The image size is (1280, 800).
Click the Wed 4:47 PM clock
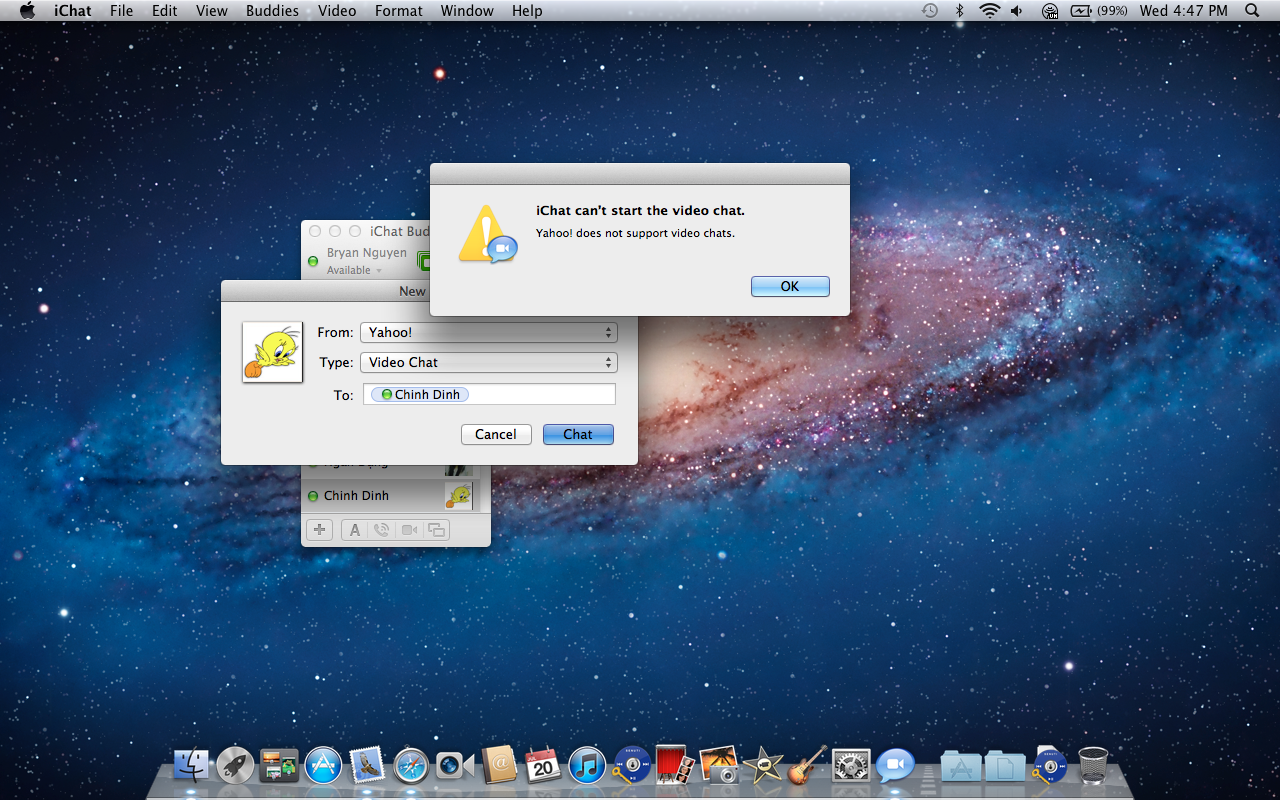click(1184, 11)
